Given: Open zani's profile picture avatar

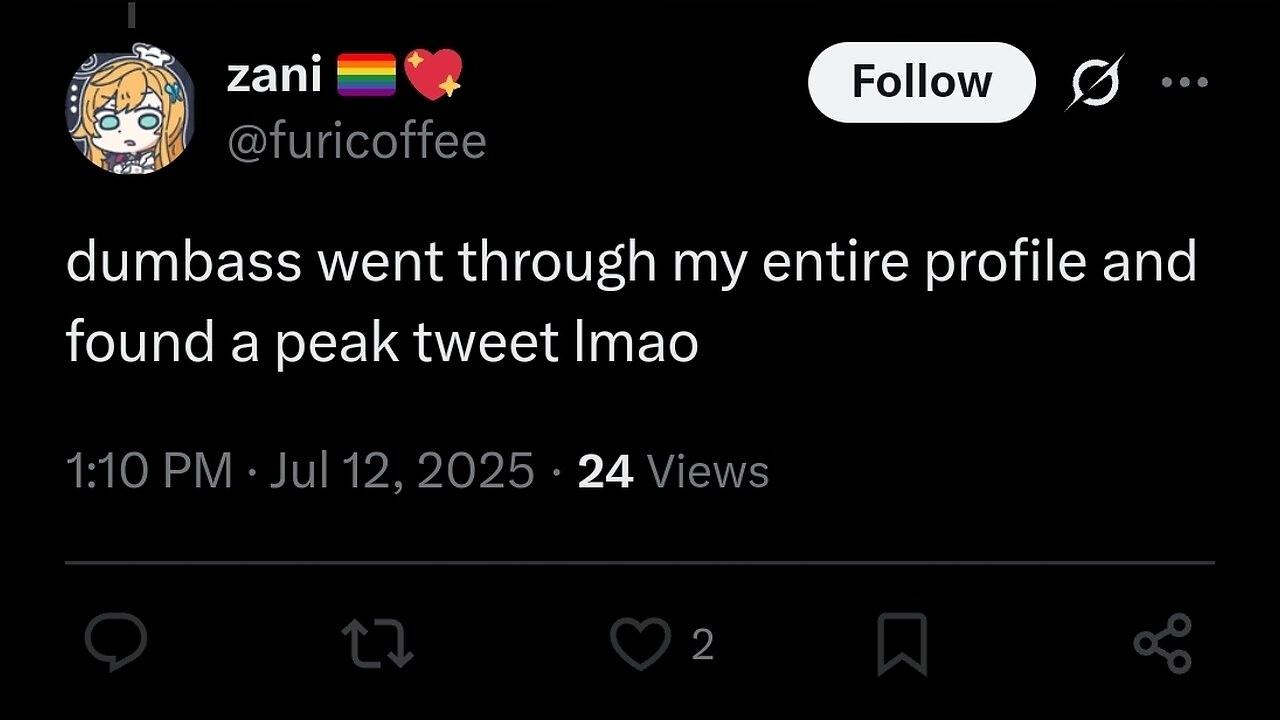Looking at the screenshot, I should coord(129,110).
